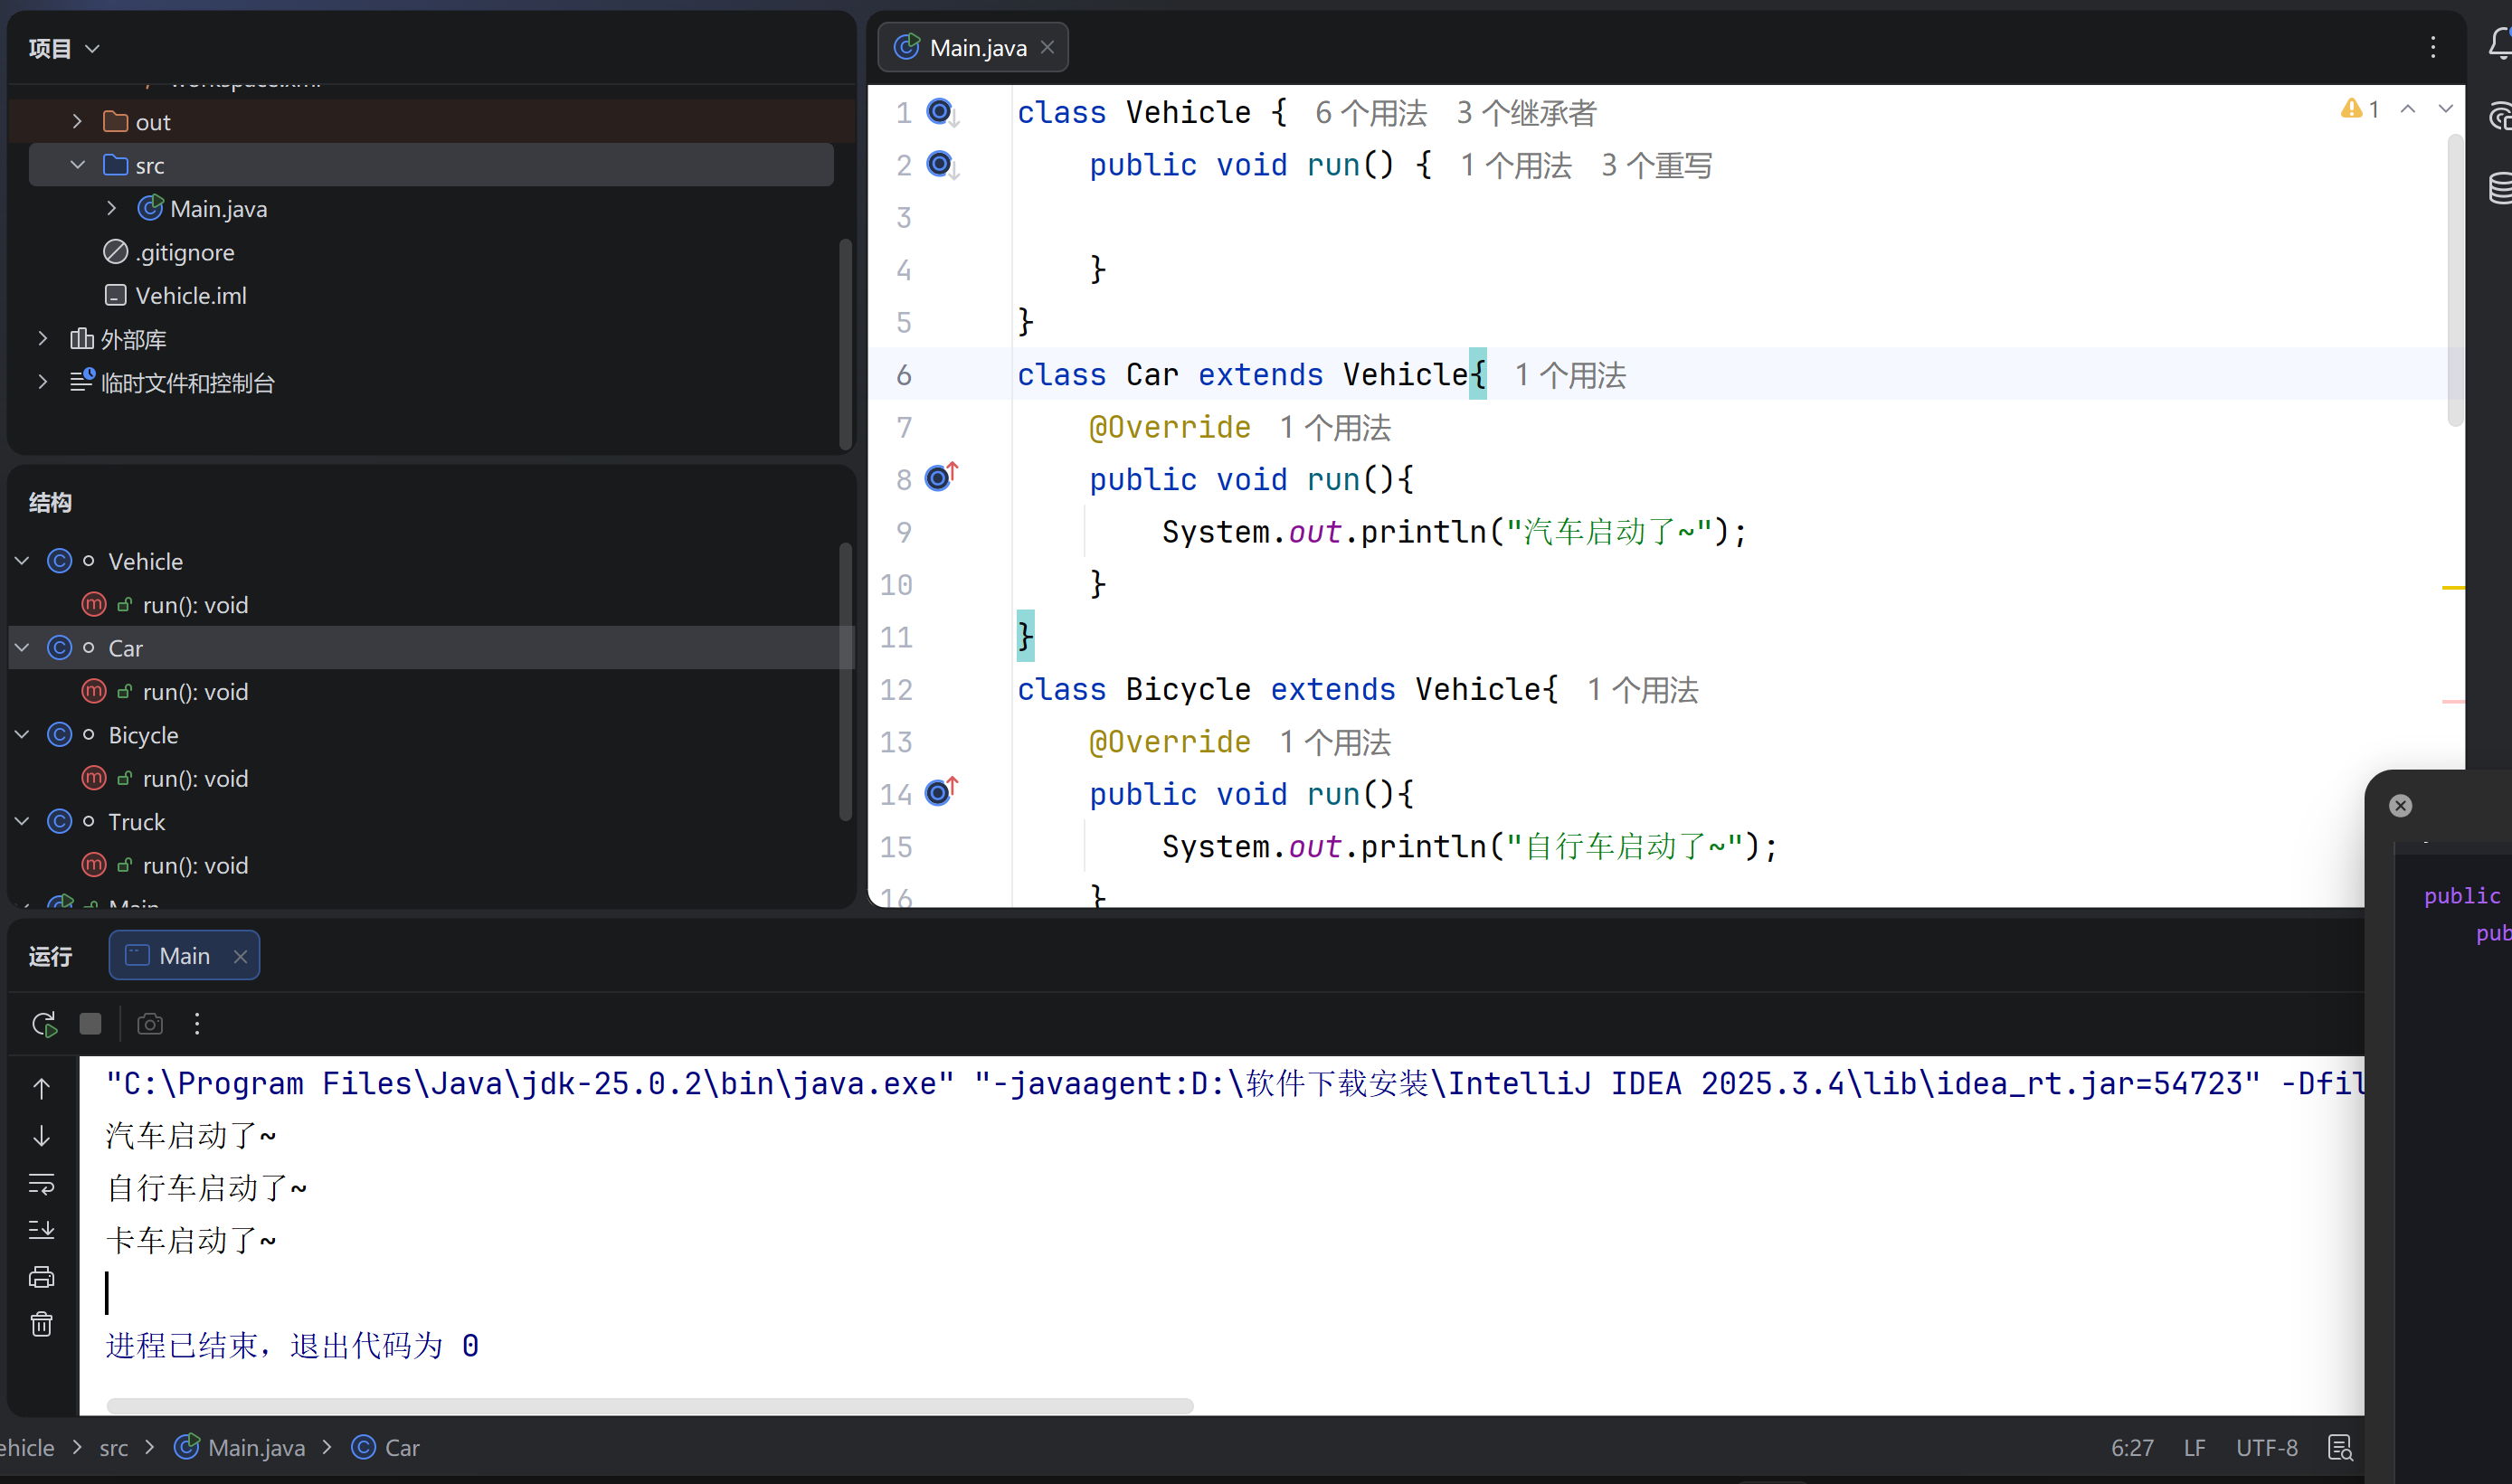Click the camera thread dump icon
2512x1484 pixels.
click(150, 1024)
